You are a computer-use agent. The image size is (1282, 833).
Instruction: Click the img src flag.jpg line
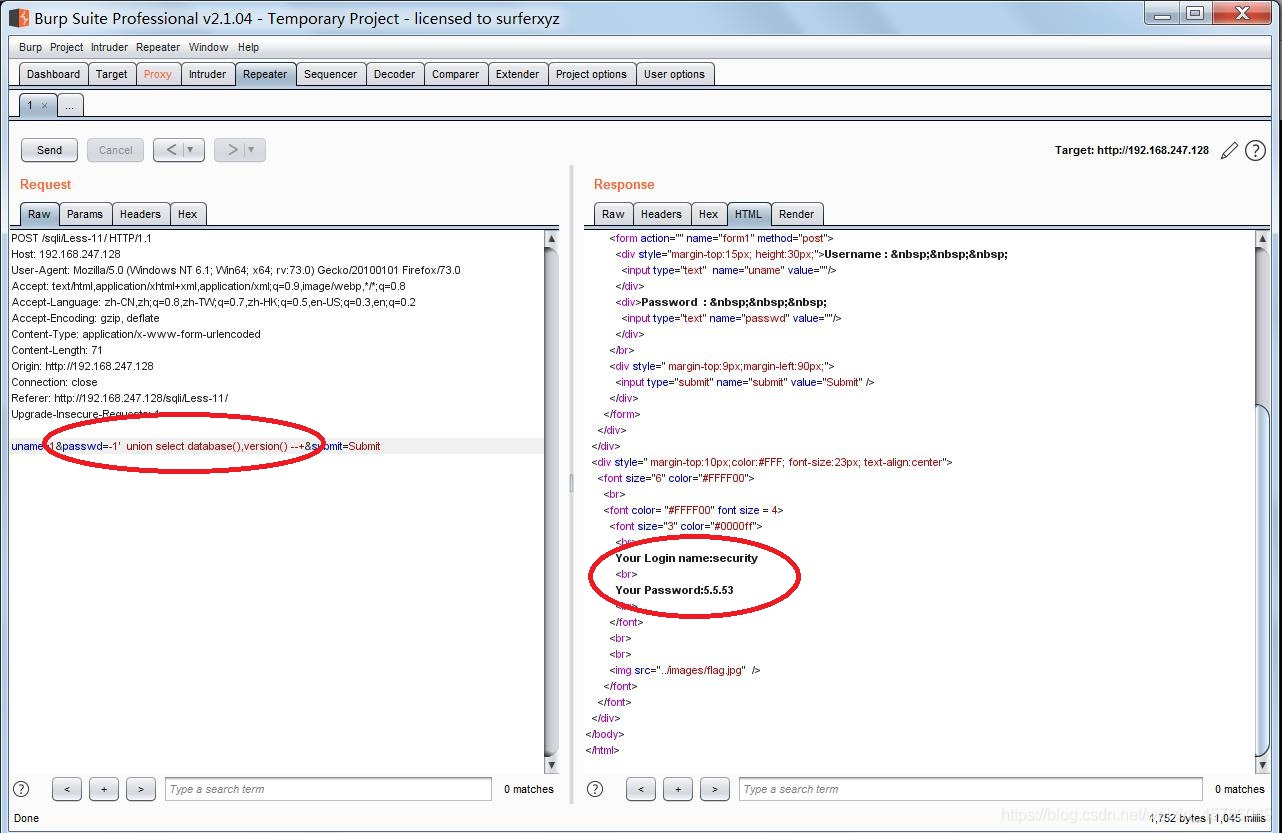[685, 670]
